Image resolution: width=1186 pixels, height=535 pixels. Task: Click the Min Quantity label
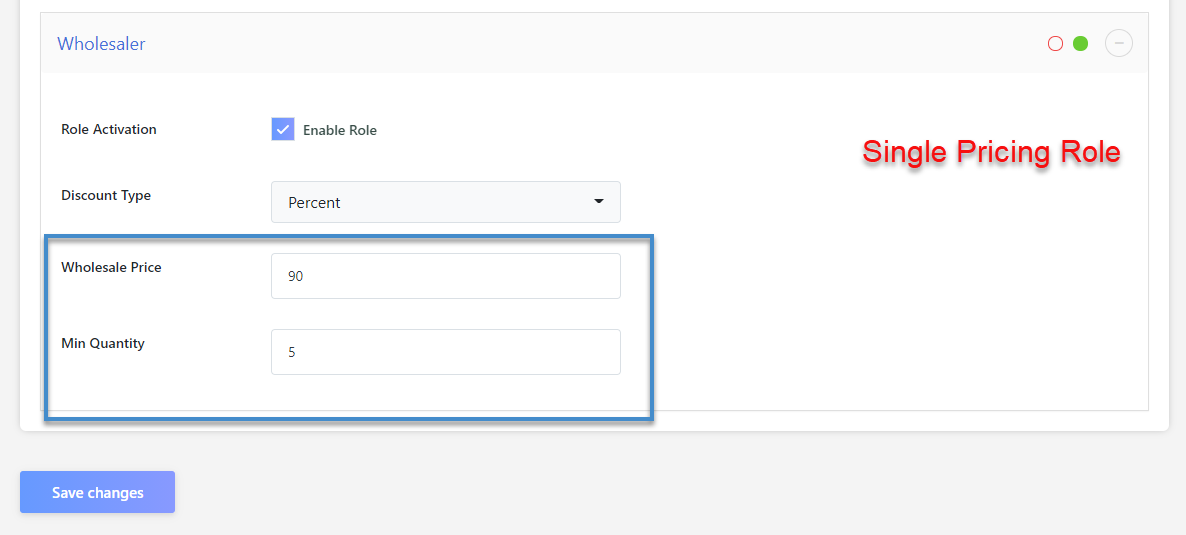coord(103,343)
